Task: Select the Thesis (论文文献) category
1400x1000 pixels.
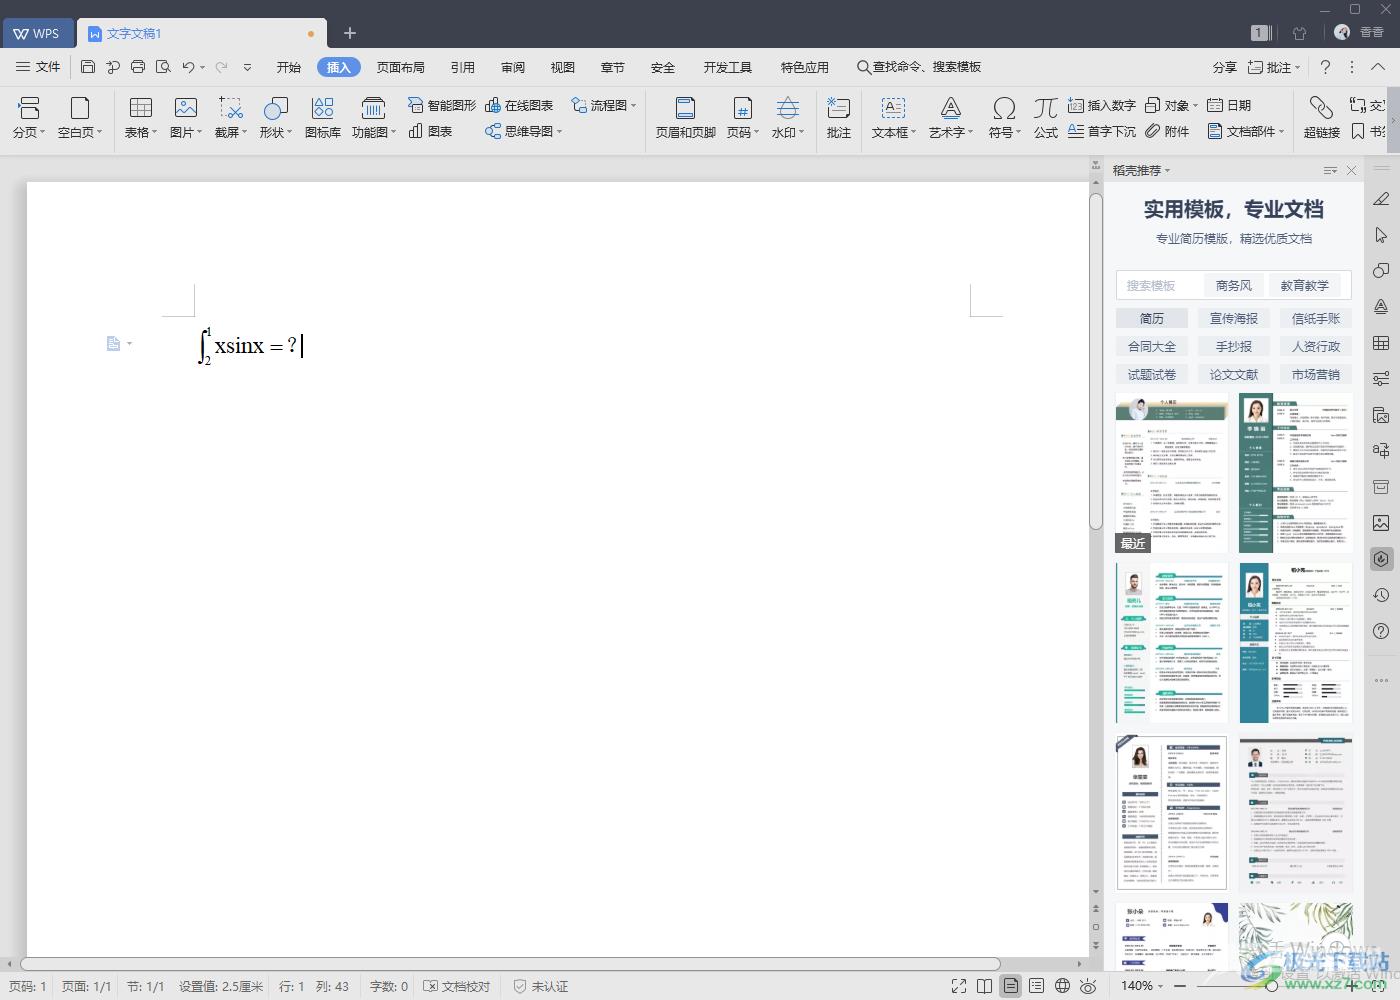Action: 1234,374
